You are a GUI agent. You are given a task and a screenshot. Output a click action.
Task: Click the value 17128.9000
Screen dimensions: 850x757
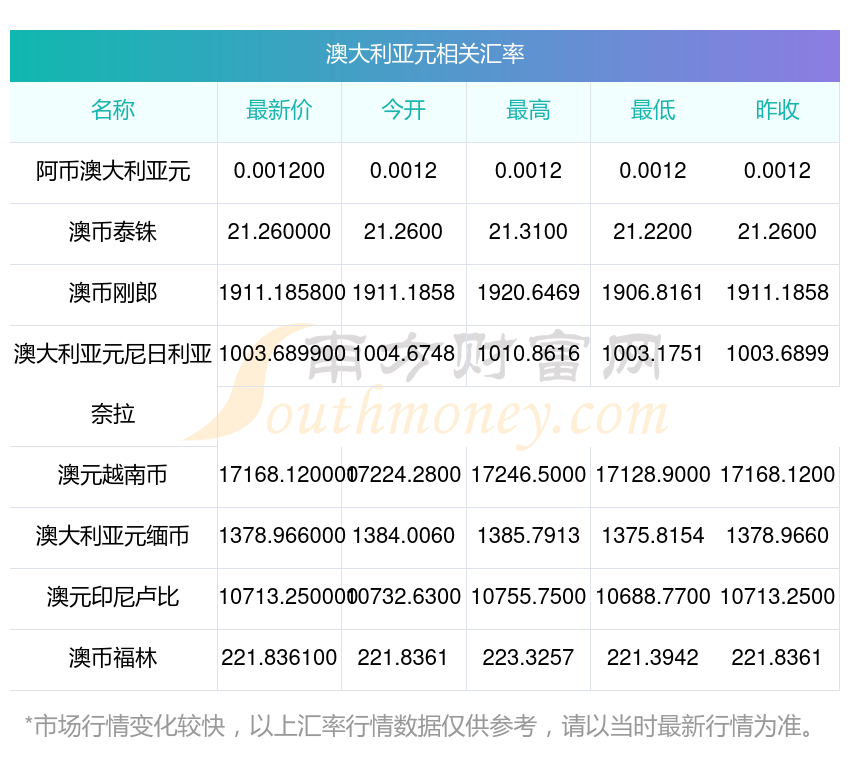[653, 474]
